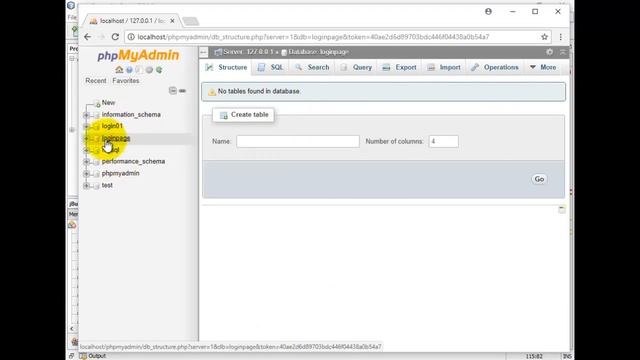Click the Favorites link
Viewport: 640px width, 360px height.
pyautogui.click(x=126, y=81)
